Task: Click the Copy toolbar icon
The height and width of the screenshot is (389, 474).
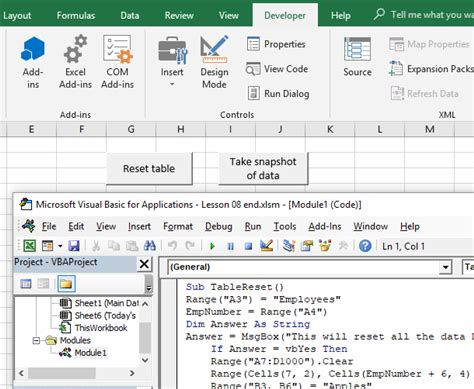Action: (x=114, y=246)
